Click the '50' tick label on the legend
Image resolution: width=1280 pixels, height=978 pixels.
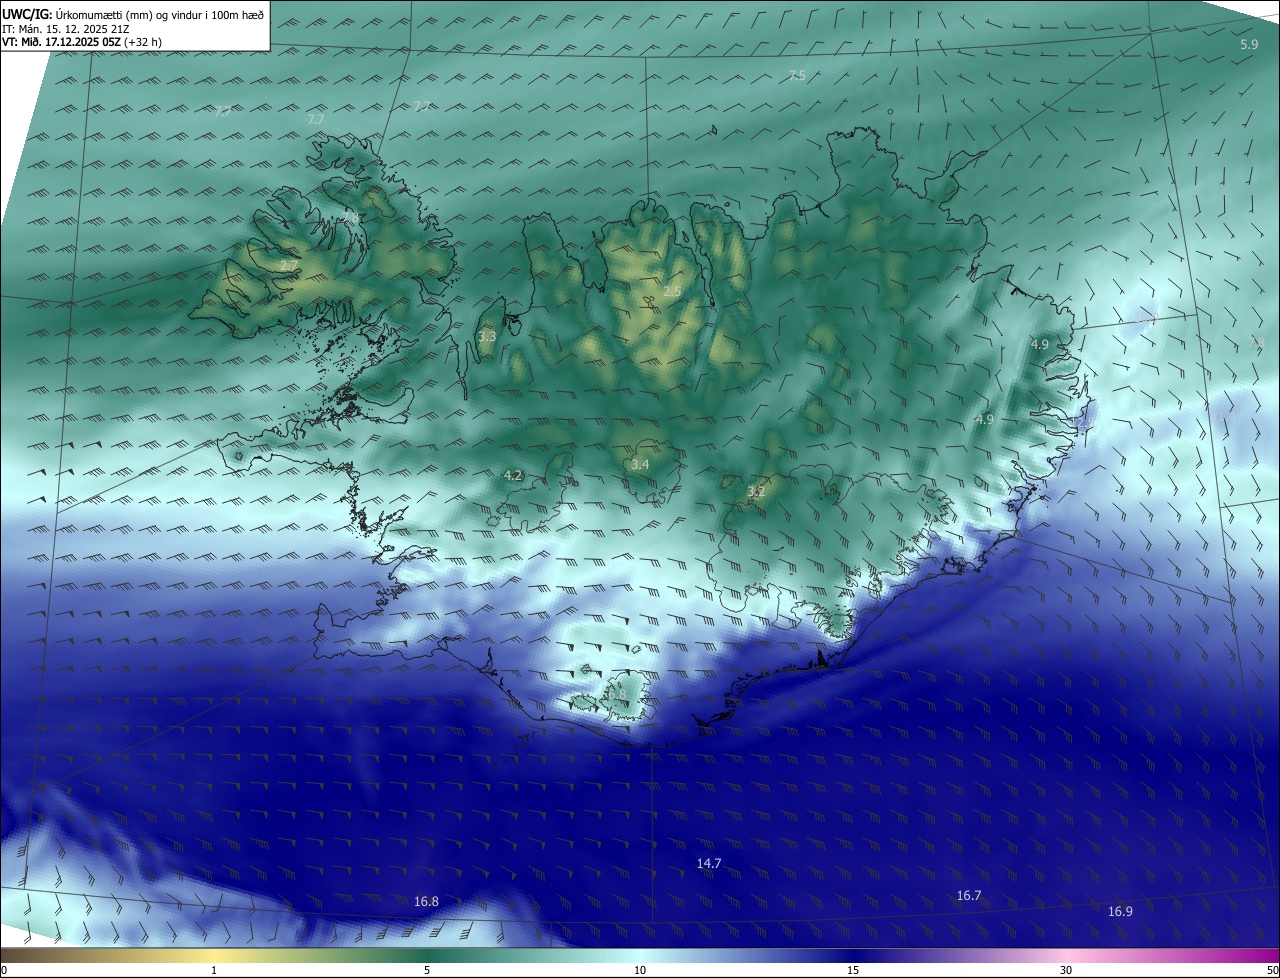pos(1272,971)
